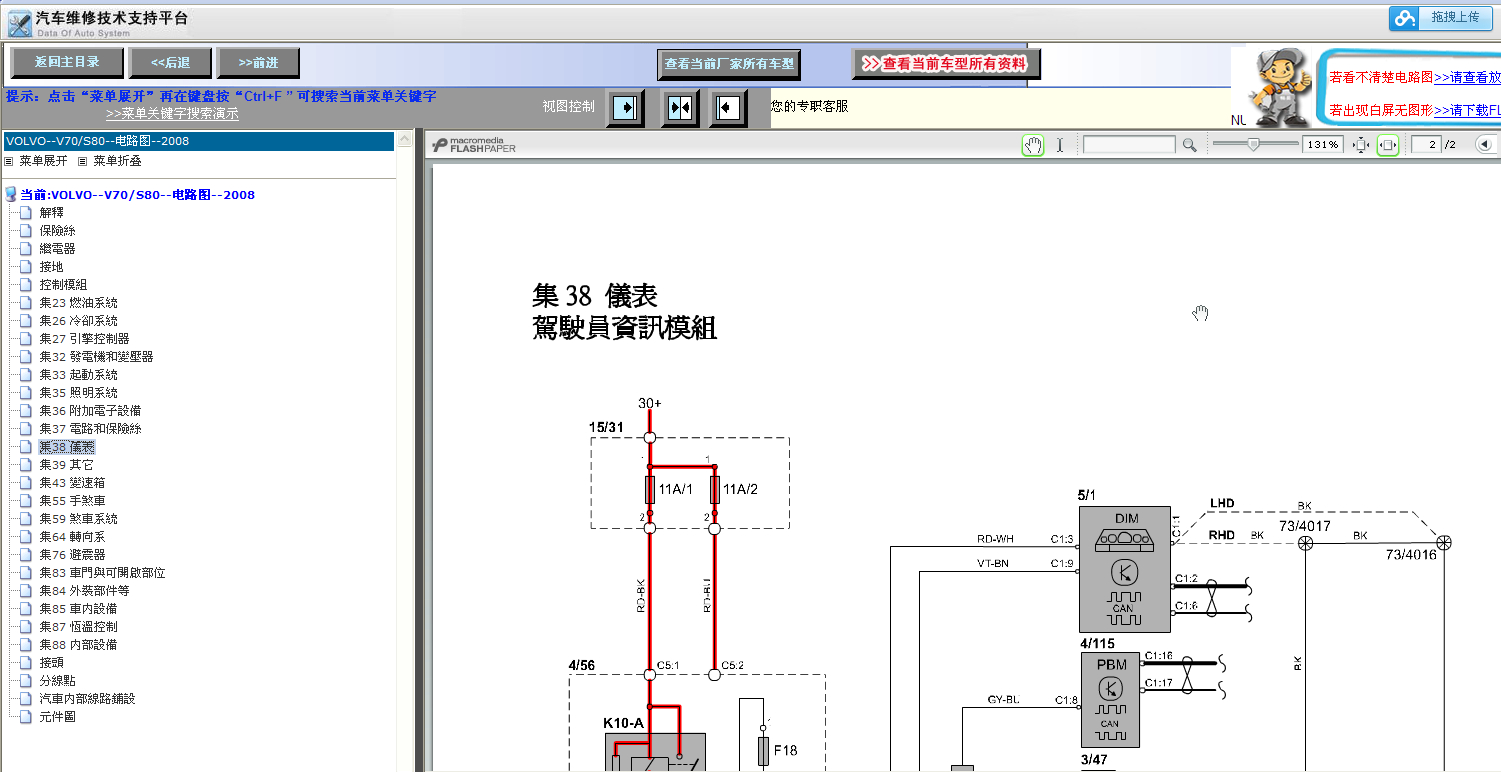Viewport: 1501px width, 772px height.
Task: Click the magnifier search icon in FlashPaper
Action: pyautogui.click(x=1189, y=145)
